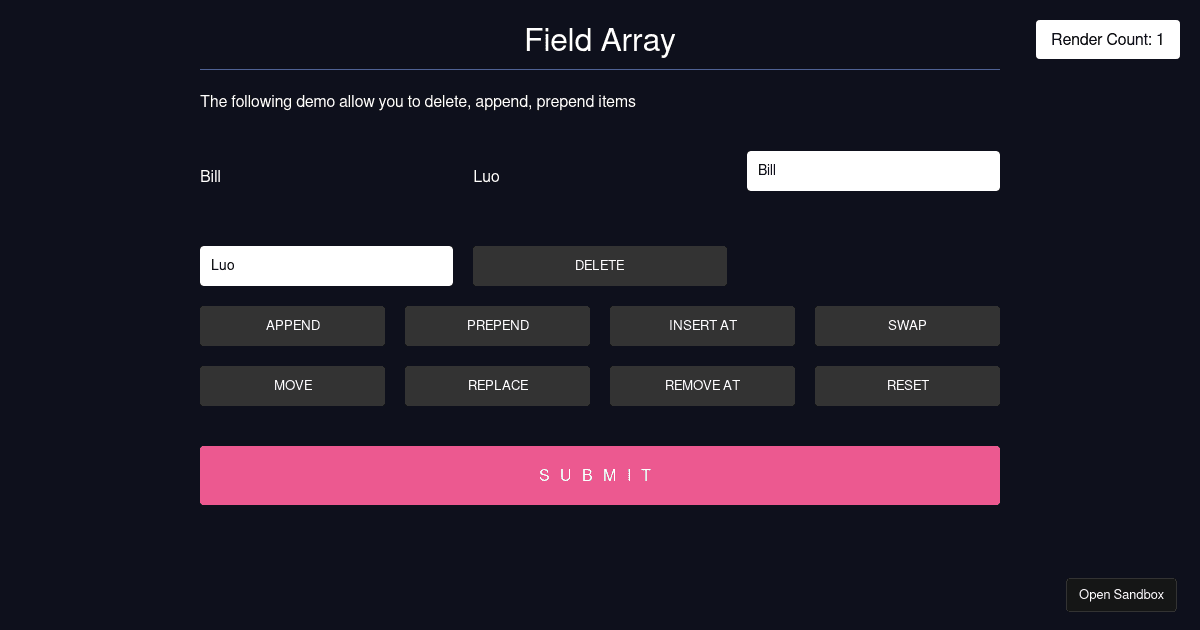
Task: Click the INSERT AT button
Action: click(702, 325)
